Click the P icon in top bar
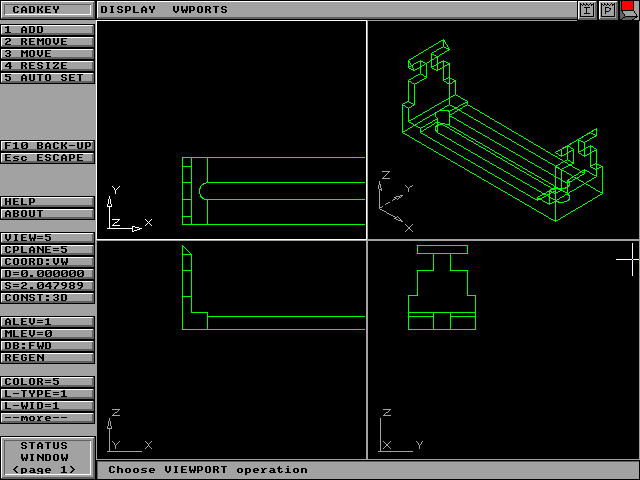 (608, 10)
